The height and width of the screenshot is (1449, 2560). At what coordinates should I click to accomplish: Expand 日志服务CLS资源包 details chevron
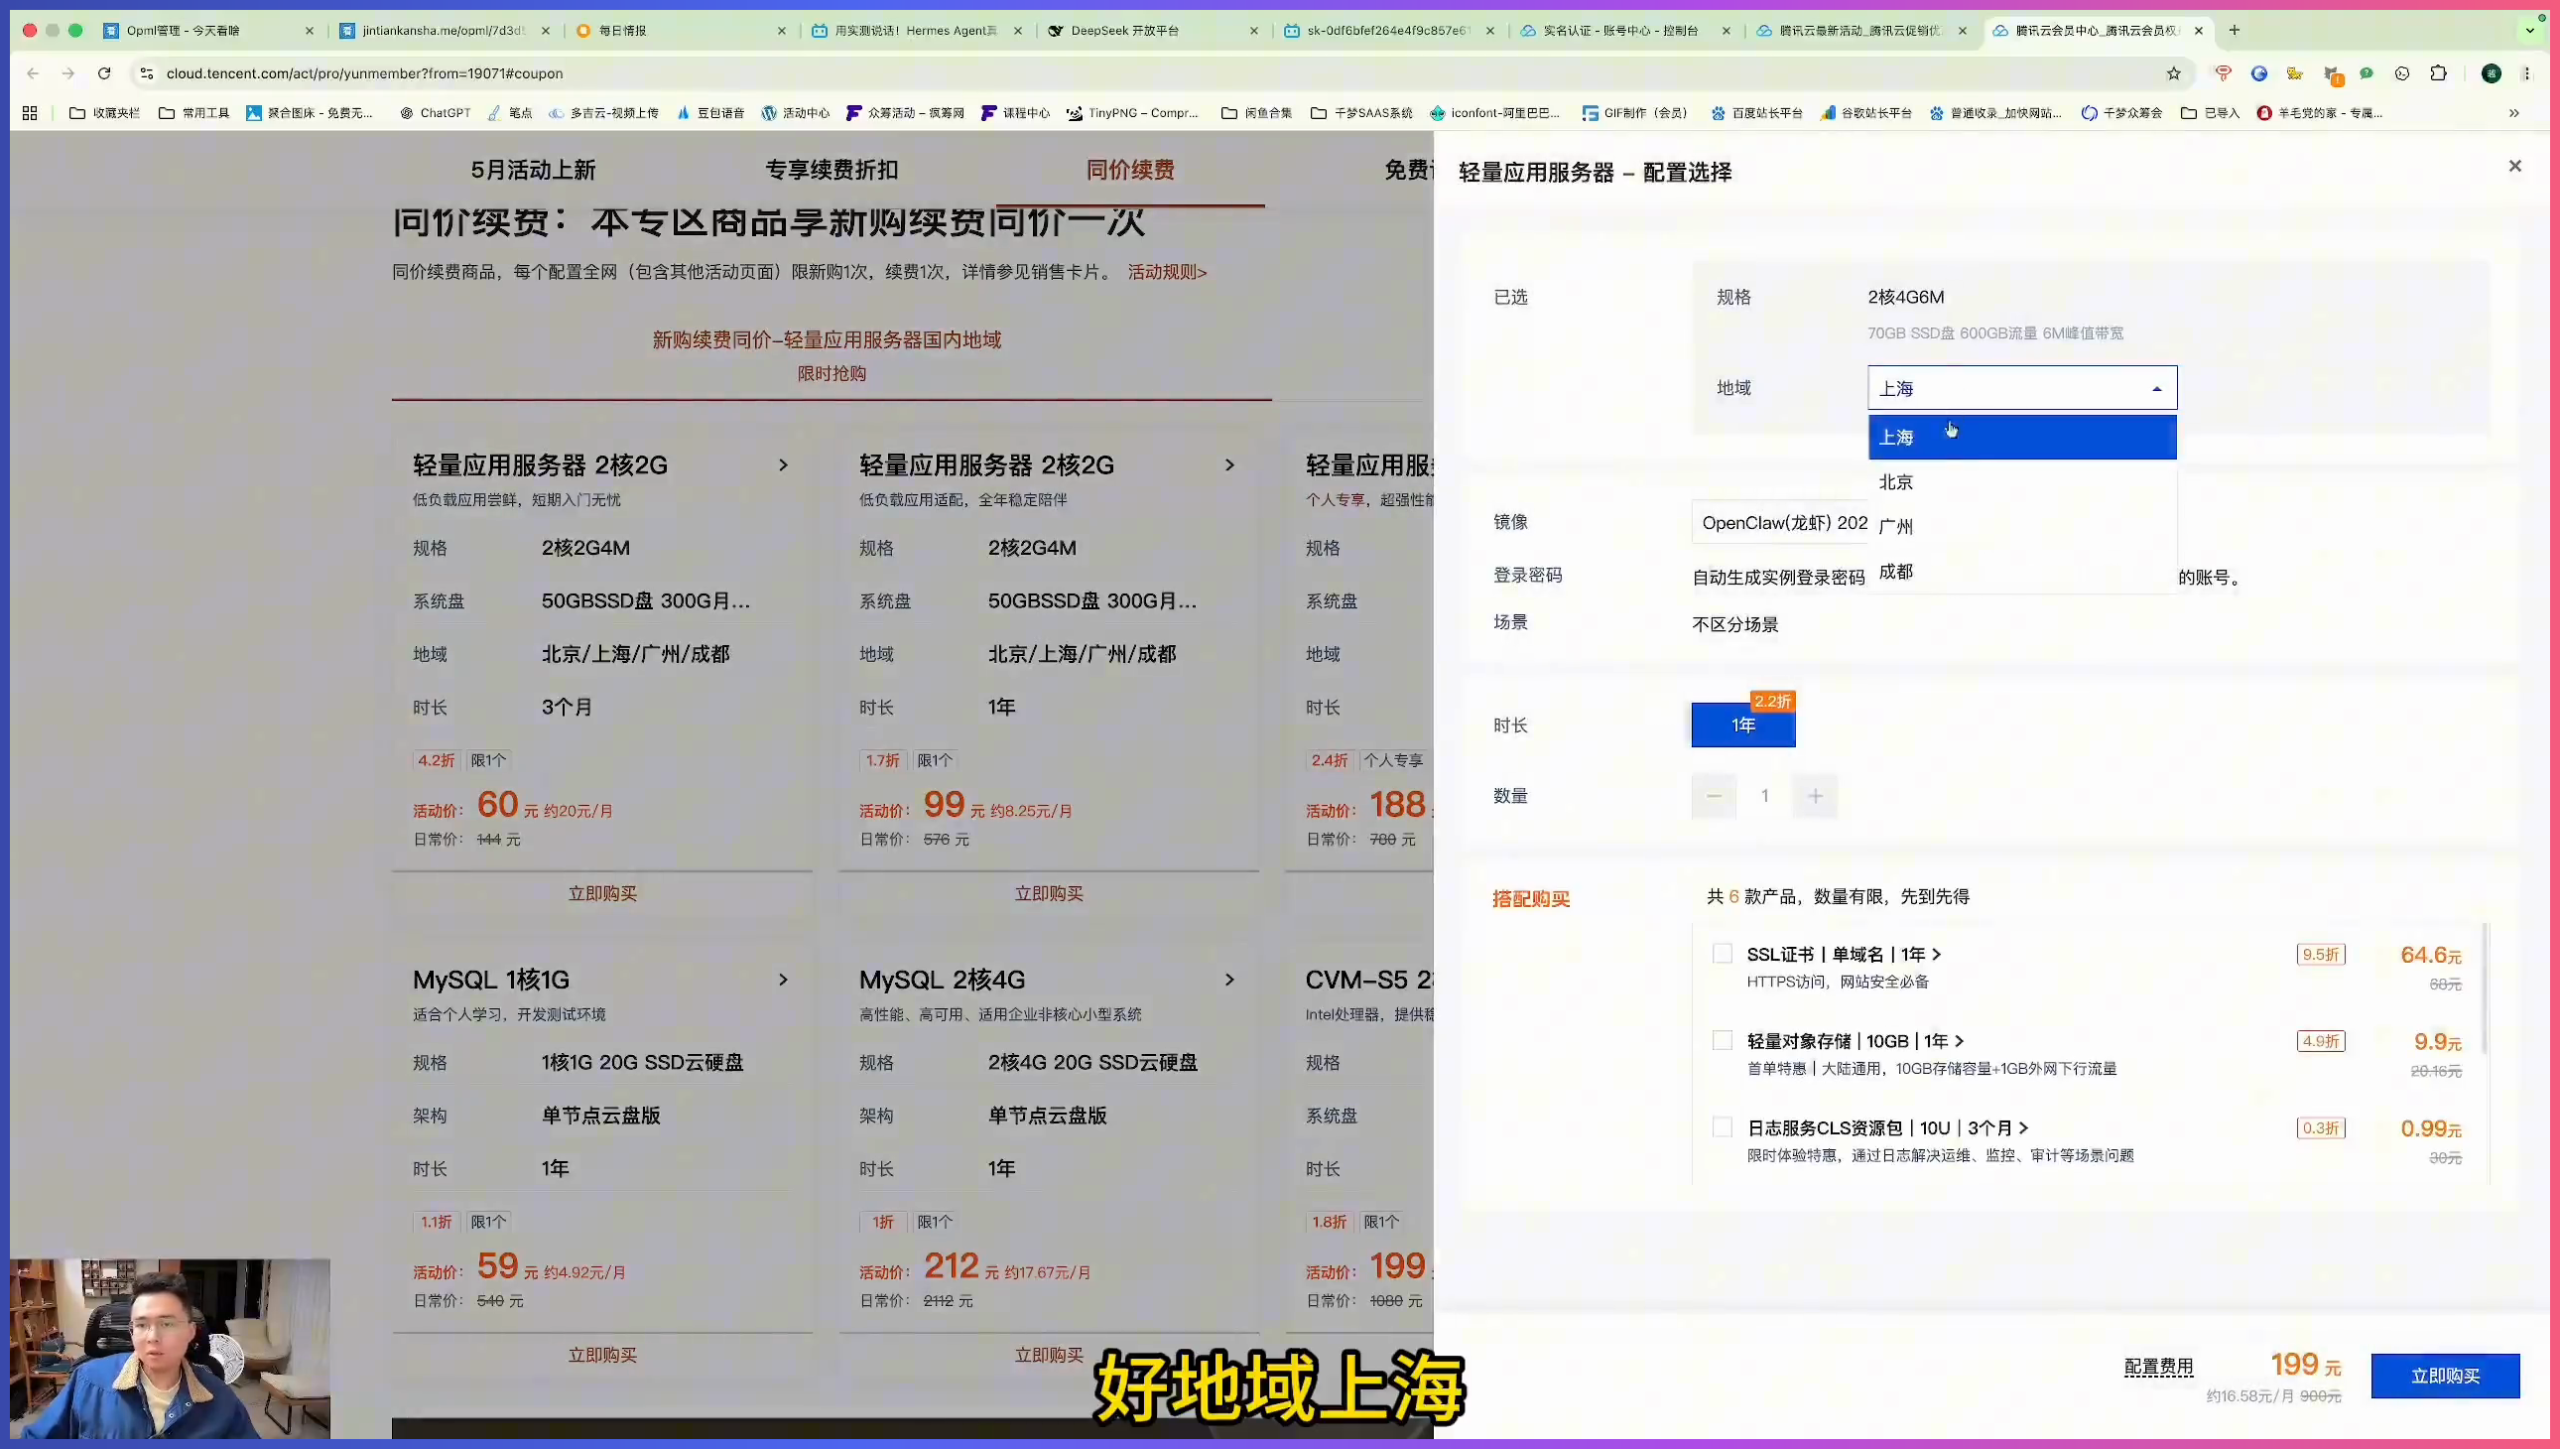coord(2023,1128)
